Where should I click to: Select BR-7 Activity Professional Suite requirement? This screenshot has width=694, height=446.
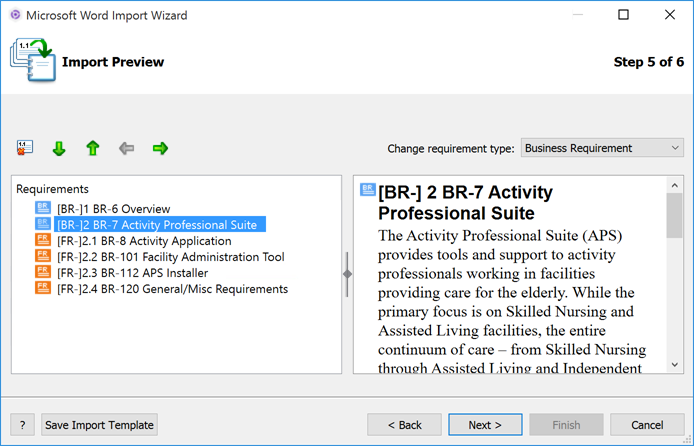click(x=156, y=225)
